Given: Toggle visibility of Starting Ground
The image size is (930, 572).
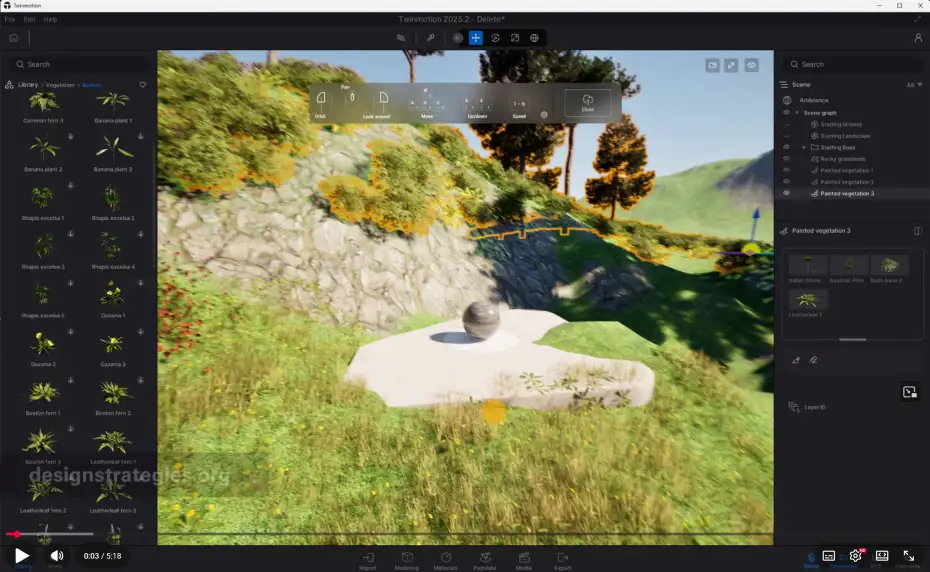Looking at the screenshot, I should (786, 125).
